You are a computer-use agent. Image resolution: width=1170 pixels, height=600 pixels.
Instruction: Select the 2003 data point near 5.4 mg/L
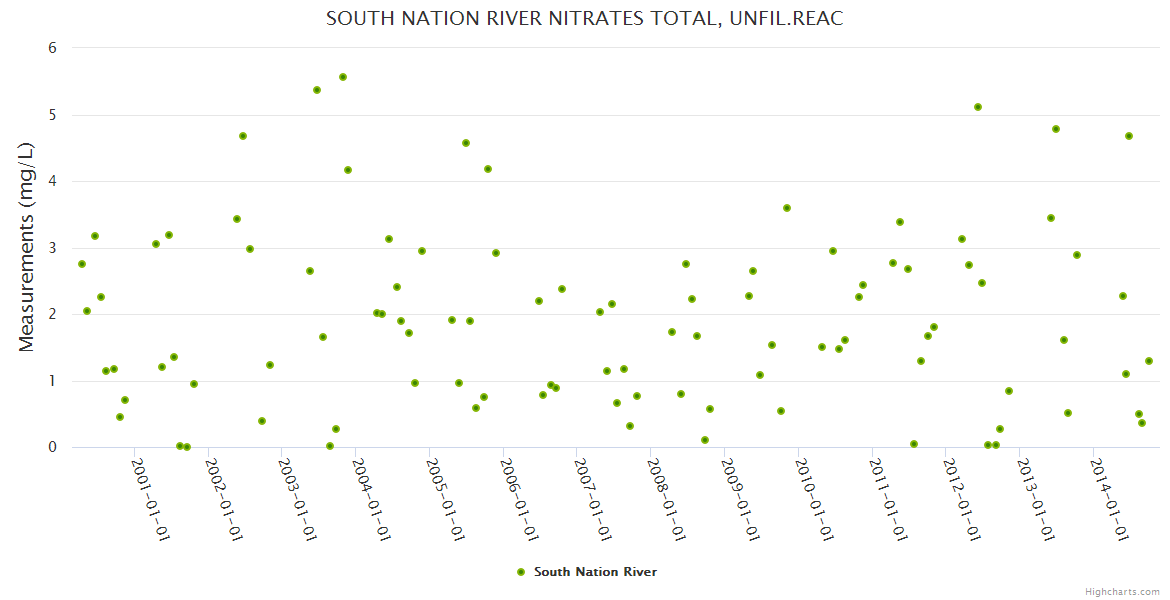pyautogui.click(x=317, y=90)
